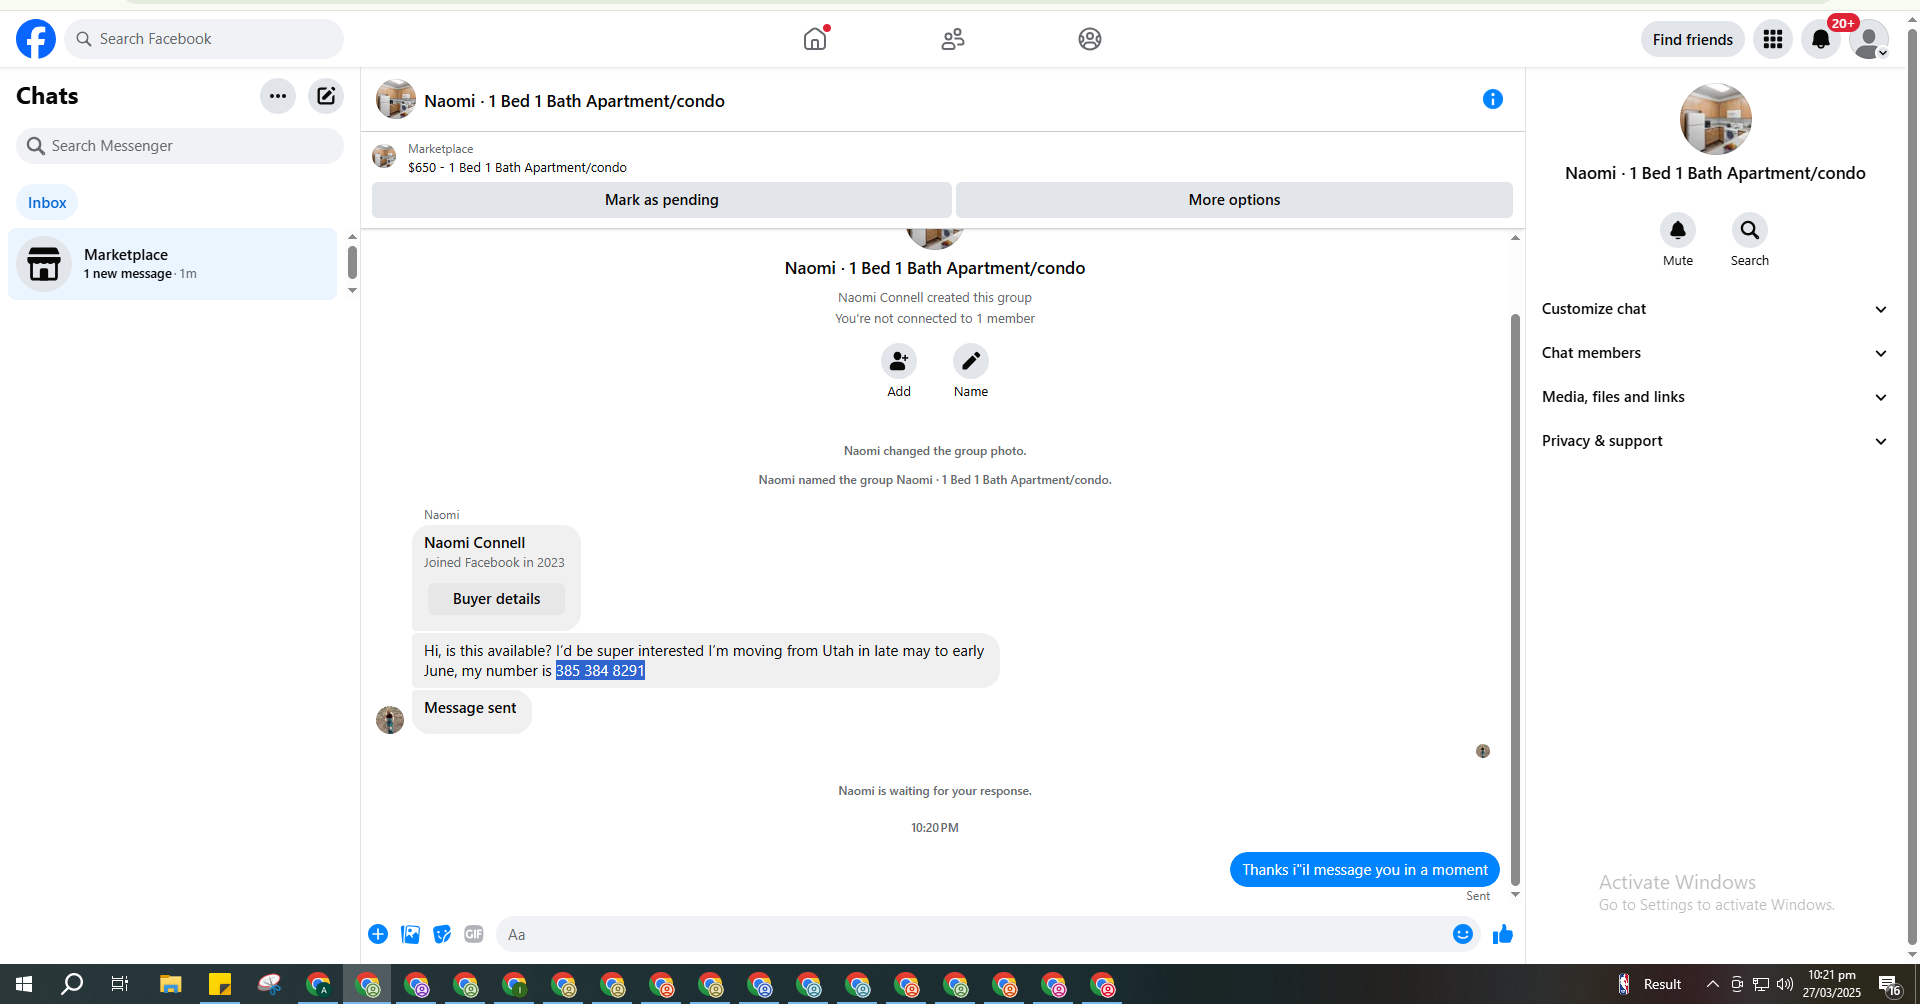Click the "Naomi Connell" name in buyer card
Viewport: 1920px width, 1004px height.
[474, 543]
